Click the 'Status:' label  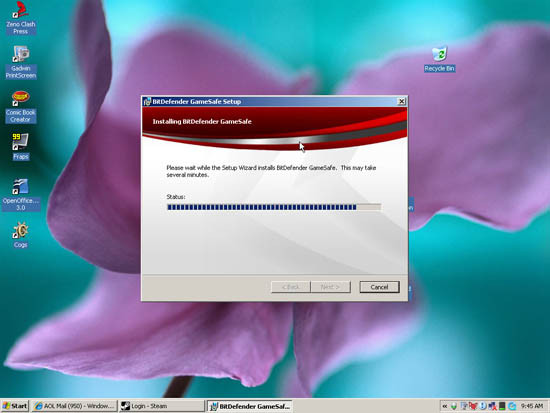[x=176, y=197]
